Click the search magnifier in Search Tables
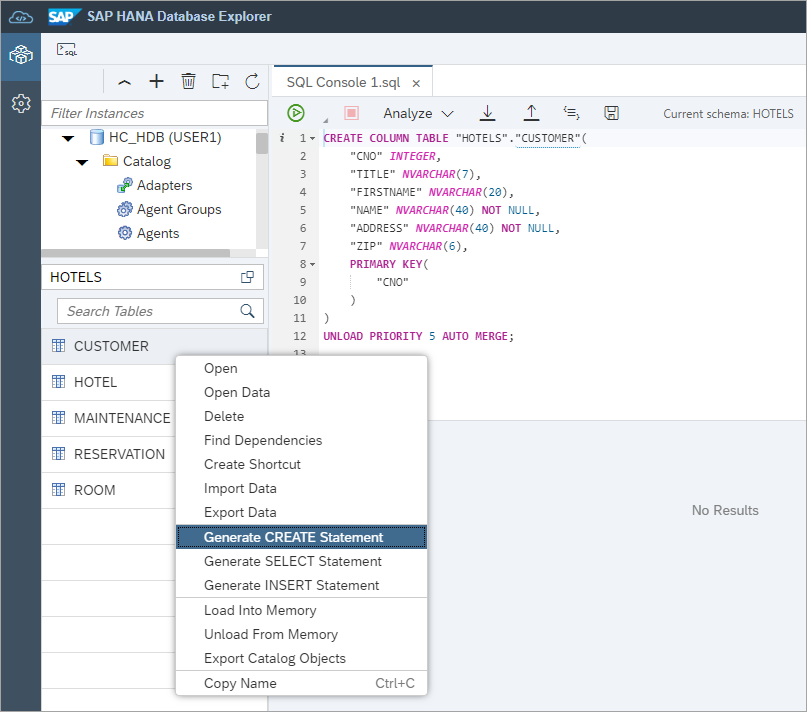807x712 pixels. coord(248,311)
